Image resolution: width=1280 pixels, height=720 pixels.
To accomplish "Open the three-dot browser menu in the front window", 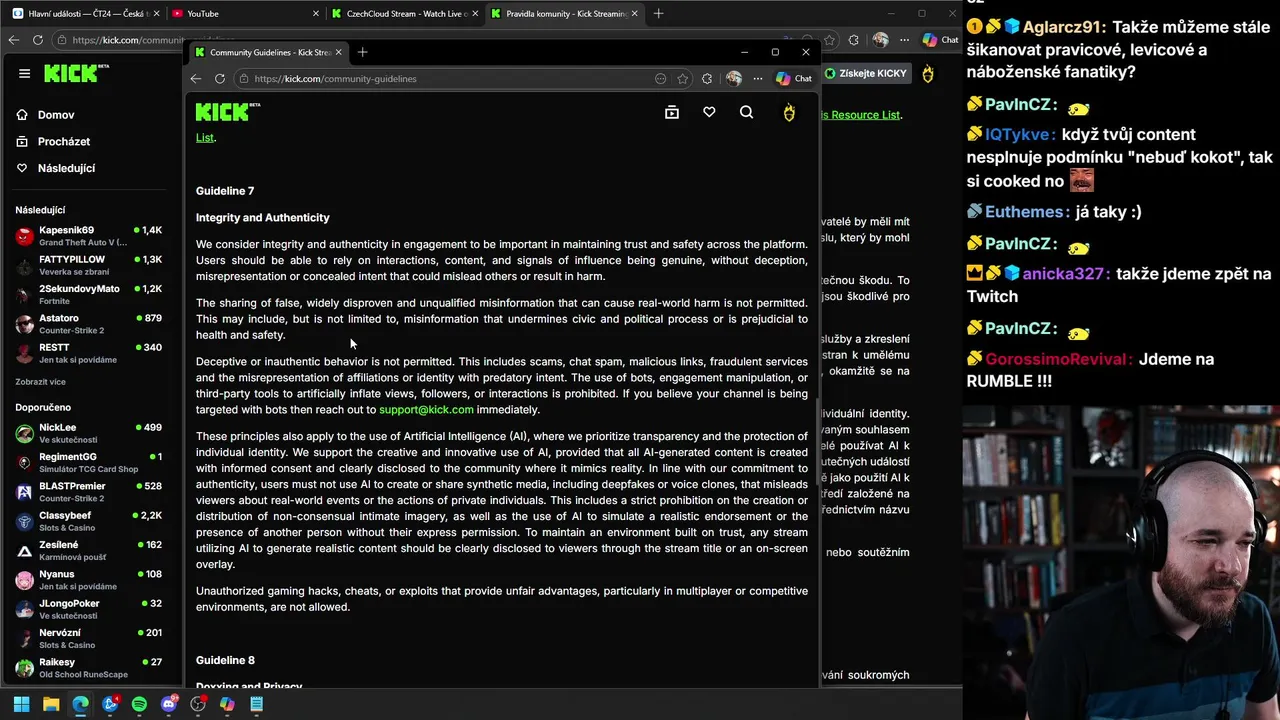I will point(757,78).
